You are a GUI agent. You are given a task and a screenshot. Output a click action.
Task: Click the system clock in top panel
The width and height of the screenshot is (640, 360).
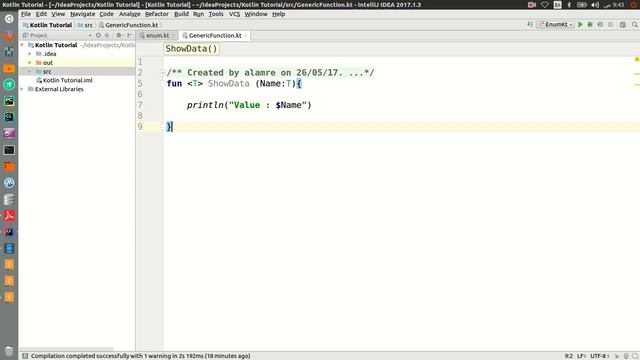615,5
